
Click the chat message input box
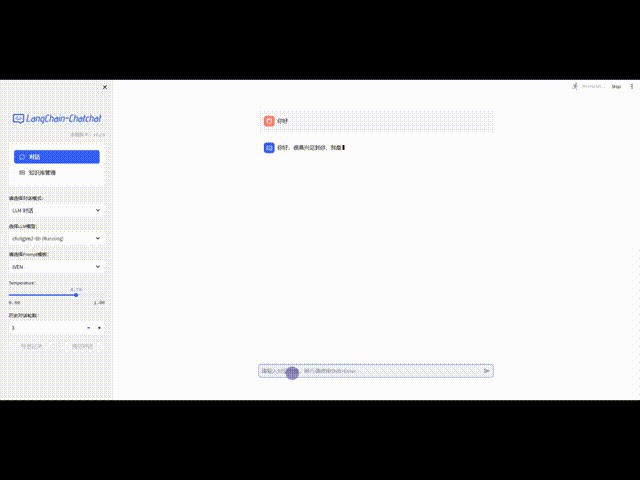(369, 371)
